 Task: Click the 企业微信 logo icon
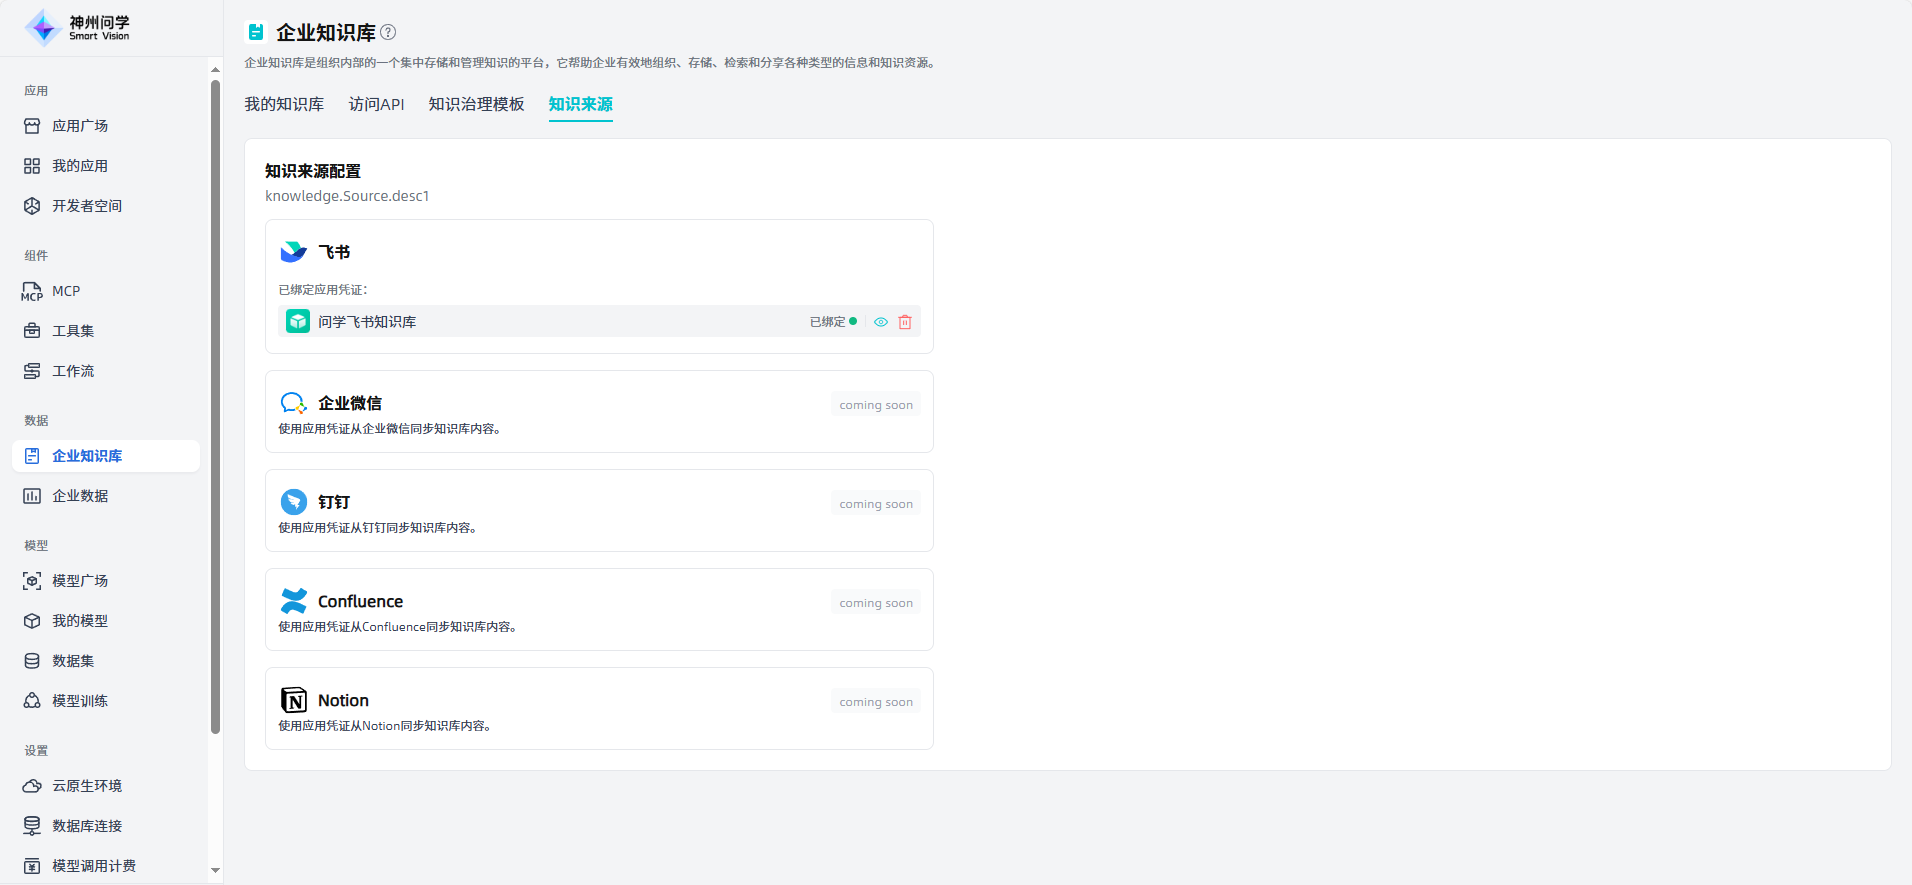294,403
